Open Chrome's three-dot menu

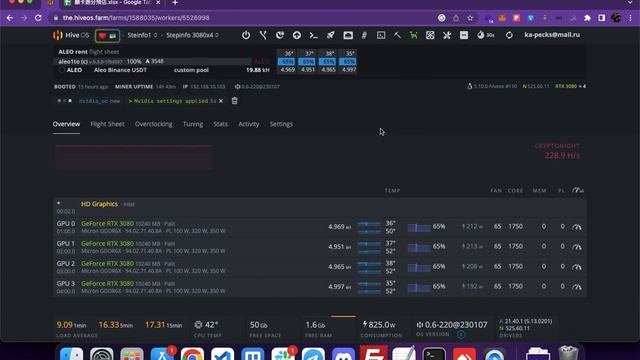coord(631,18)
